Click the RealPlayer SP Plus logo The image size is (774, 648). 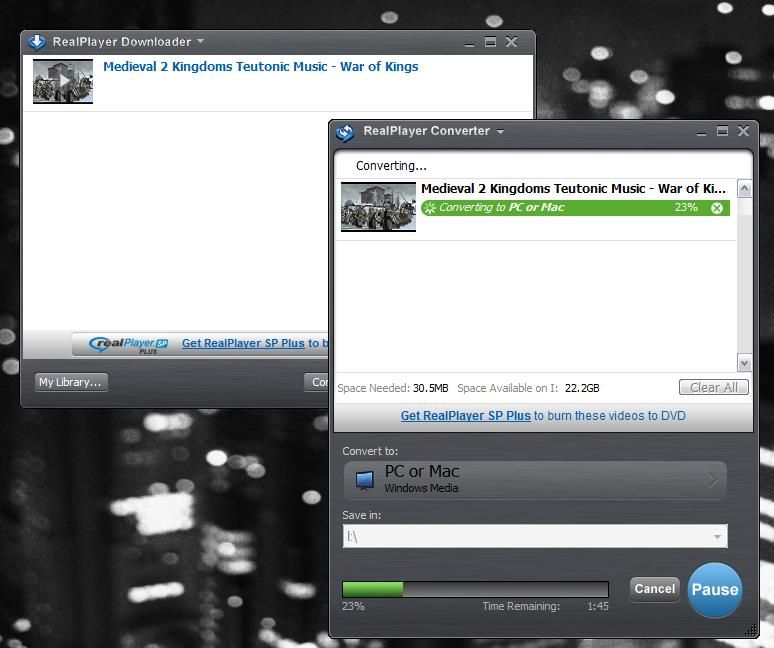[128, 344]
